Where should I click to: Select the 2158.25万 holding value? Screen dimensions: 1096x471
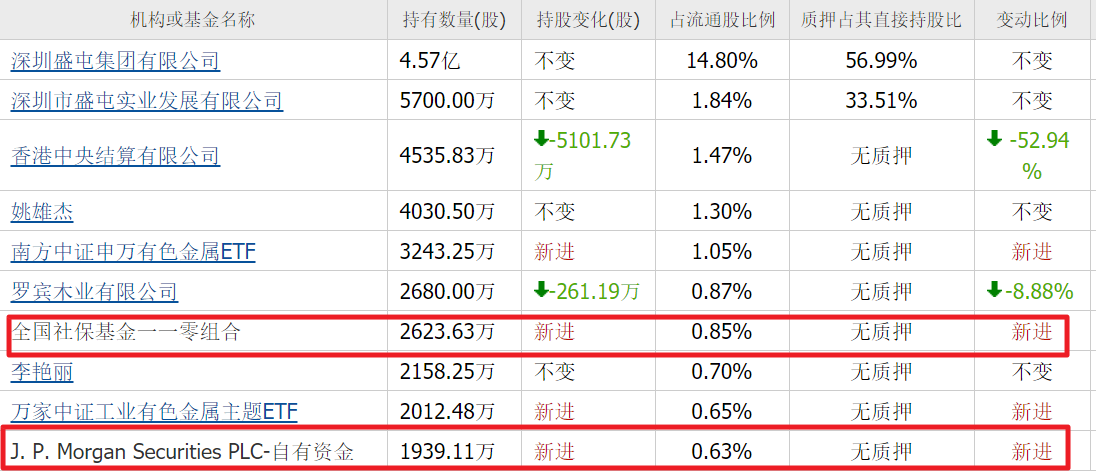pyautogui.click(x=447, y=372)
